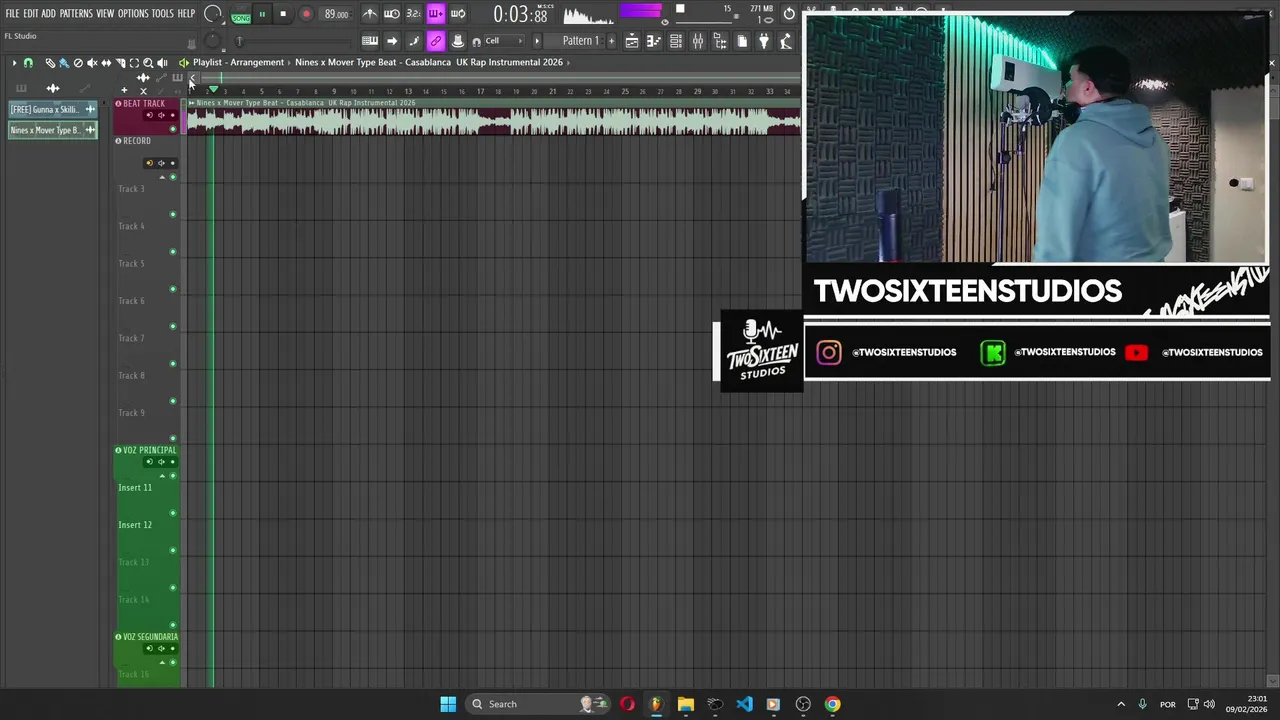Toggle the highlighted overdub recording icon
Screen dimensions: 1280x720
pyautogui.click(x=435, y=14)
